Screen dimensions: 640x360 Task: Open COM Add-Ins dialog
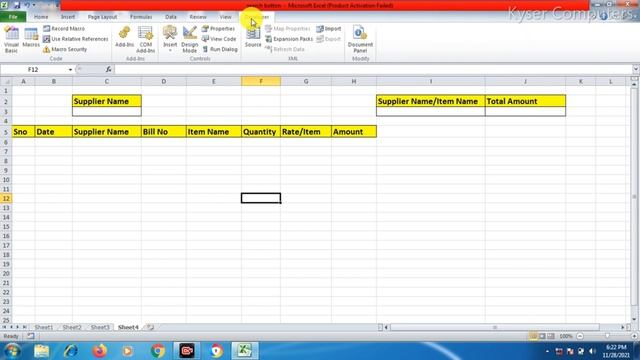click(x=146, y=39)
